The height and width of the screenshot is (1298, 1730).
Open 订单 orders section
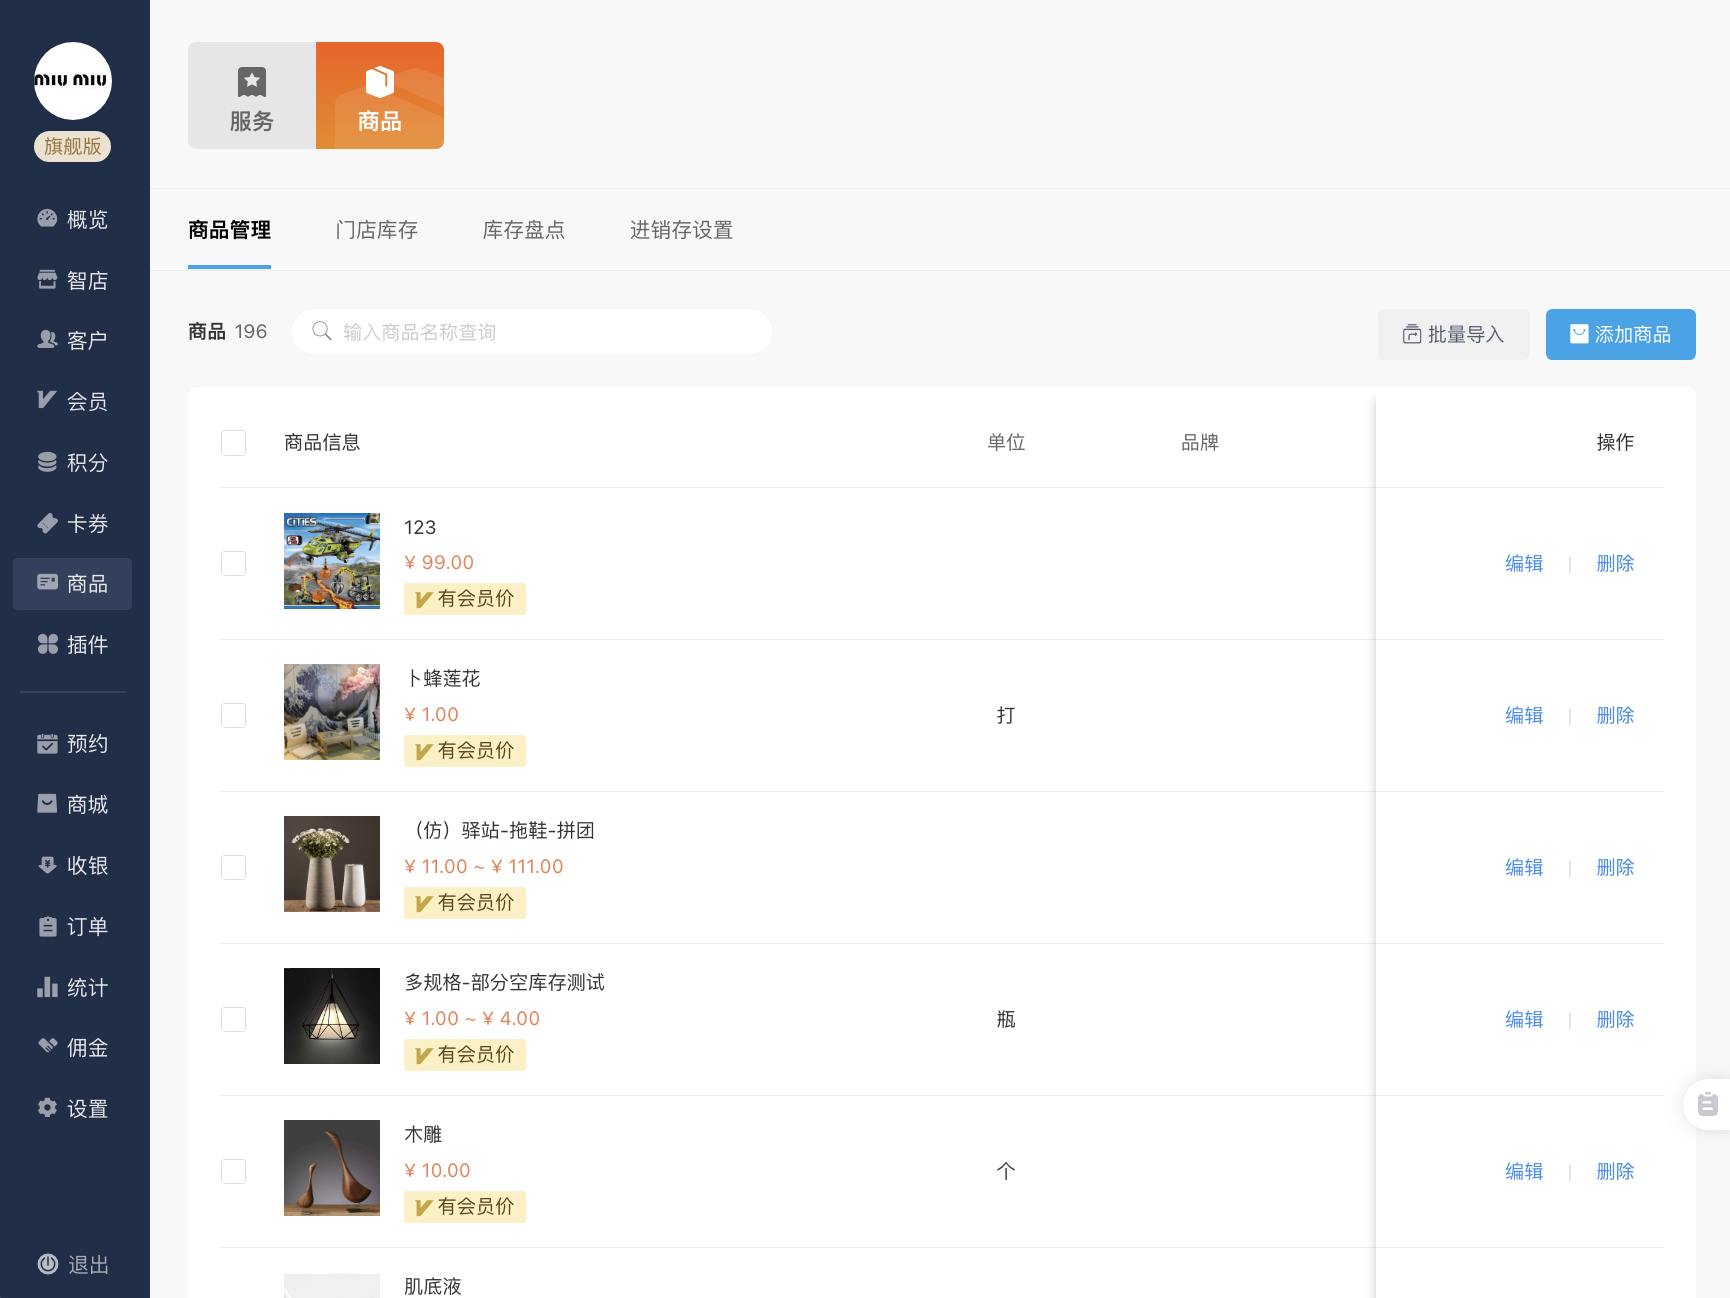(73, 926)
